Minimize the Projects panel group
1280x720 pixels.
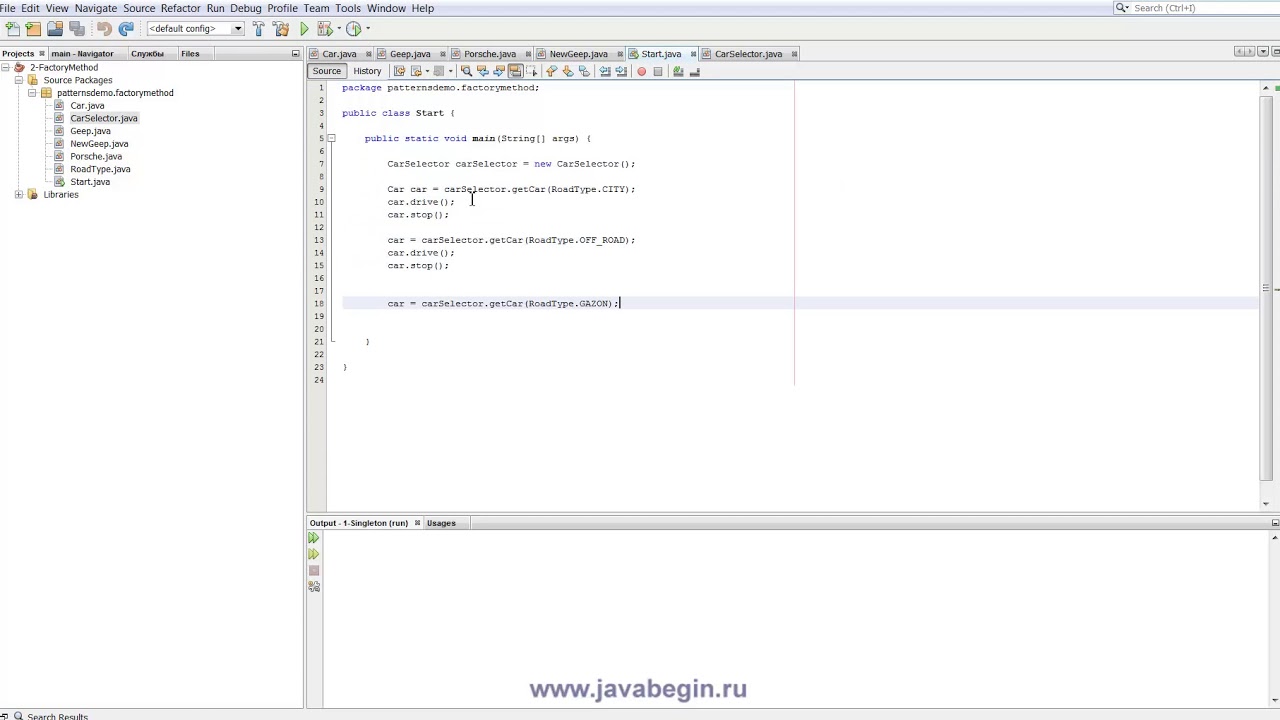coord(295,54)
